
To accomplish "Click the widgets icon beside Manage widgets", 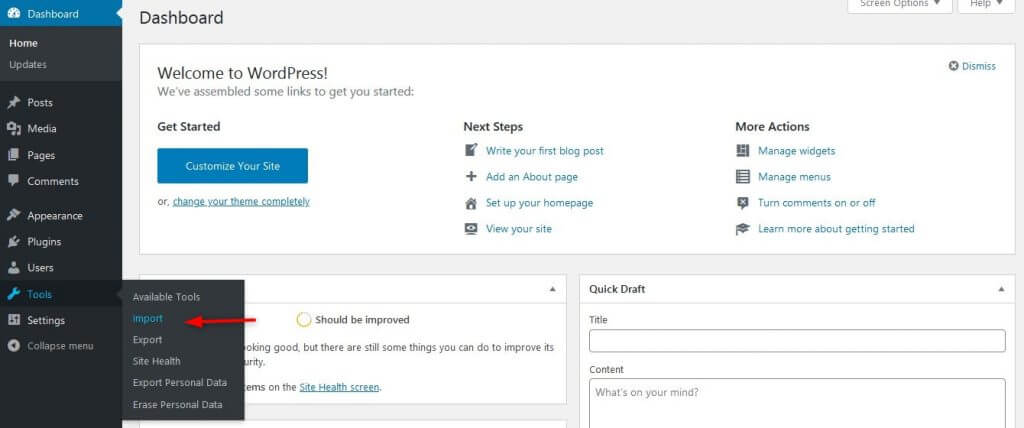I will click(743, 150).
